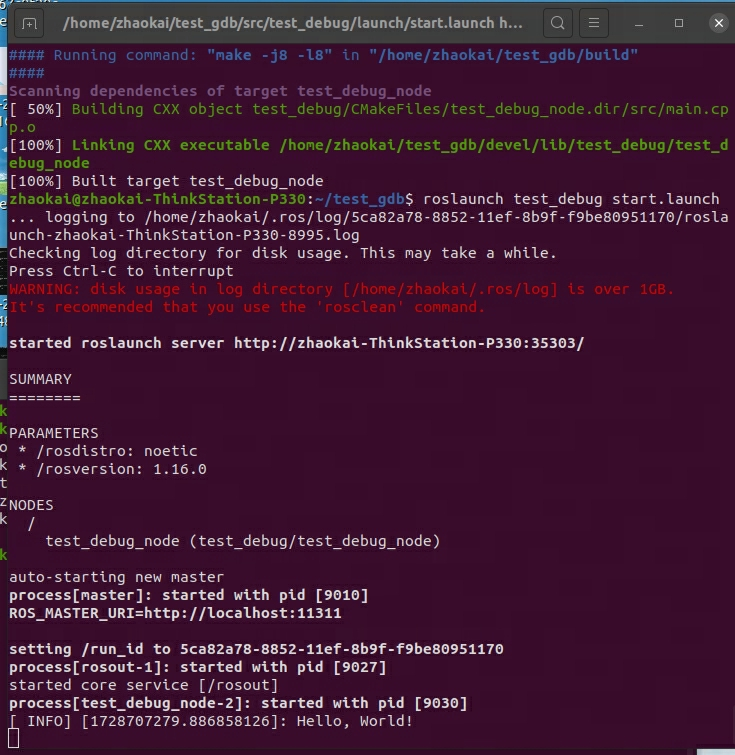Click the "Building CXX object" line
Viewport: 735px width, 755px height.
click(x=368, y=118)
